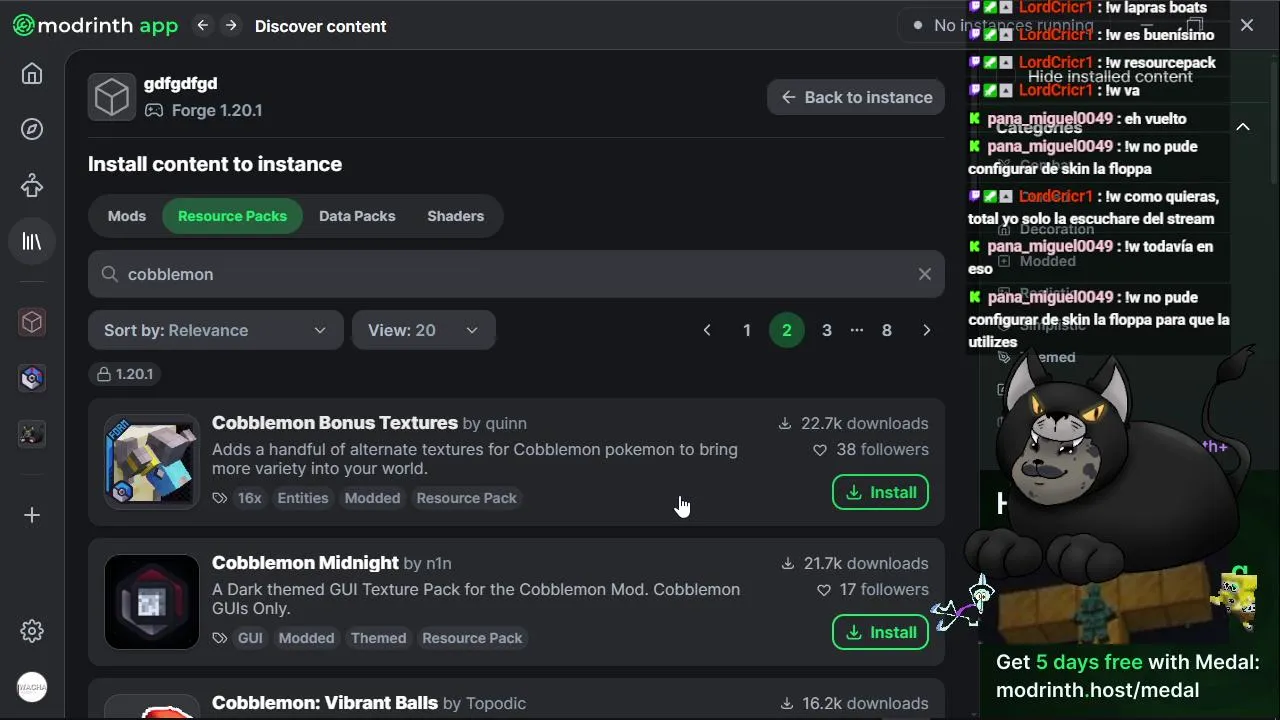
Task: Go to previous results page
Action: (707, 330)
